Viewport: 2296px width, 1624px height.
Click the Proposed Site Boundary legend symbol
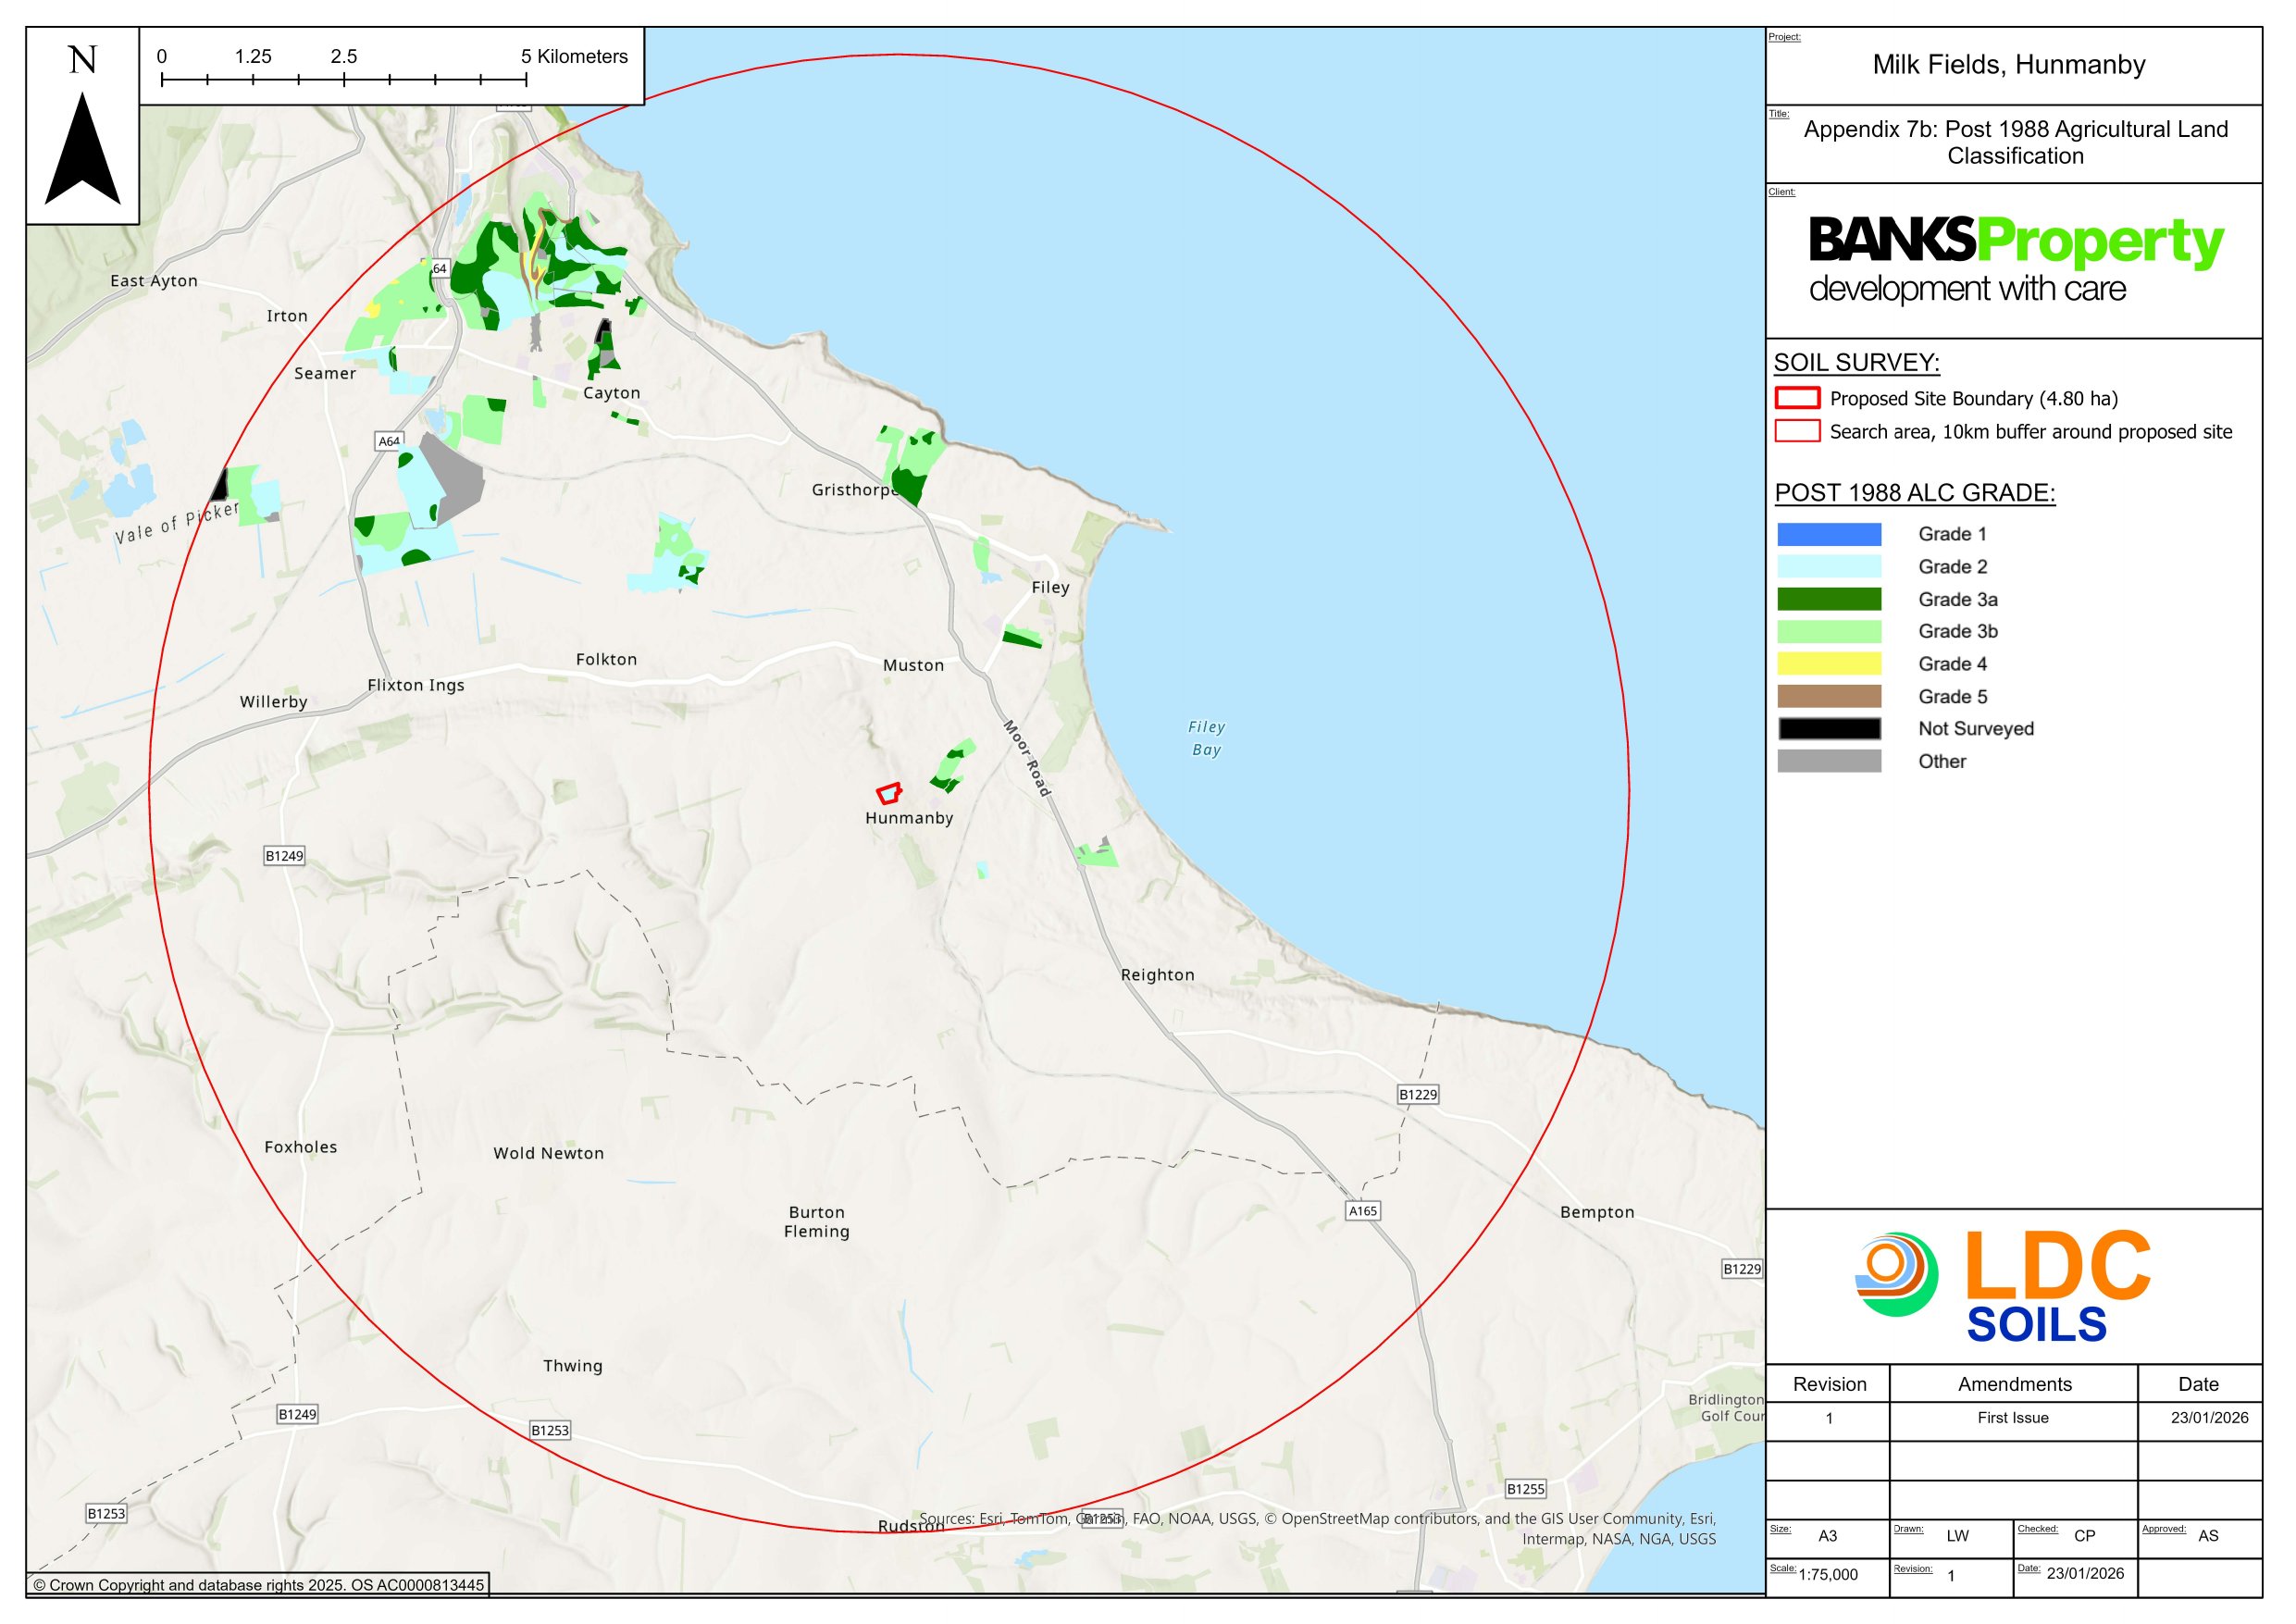coord(1797,399)
